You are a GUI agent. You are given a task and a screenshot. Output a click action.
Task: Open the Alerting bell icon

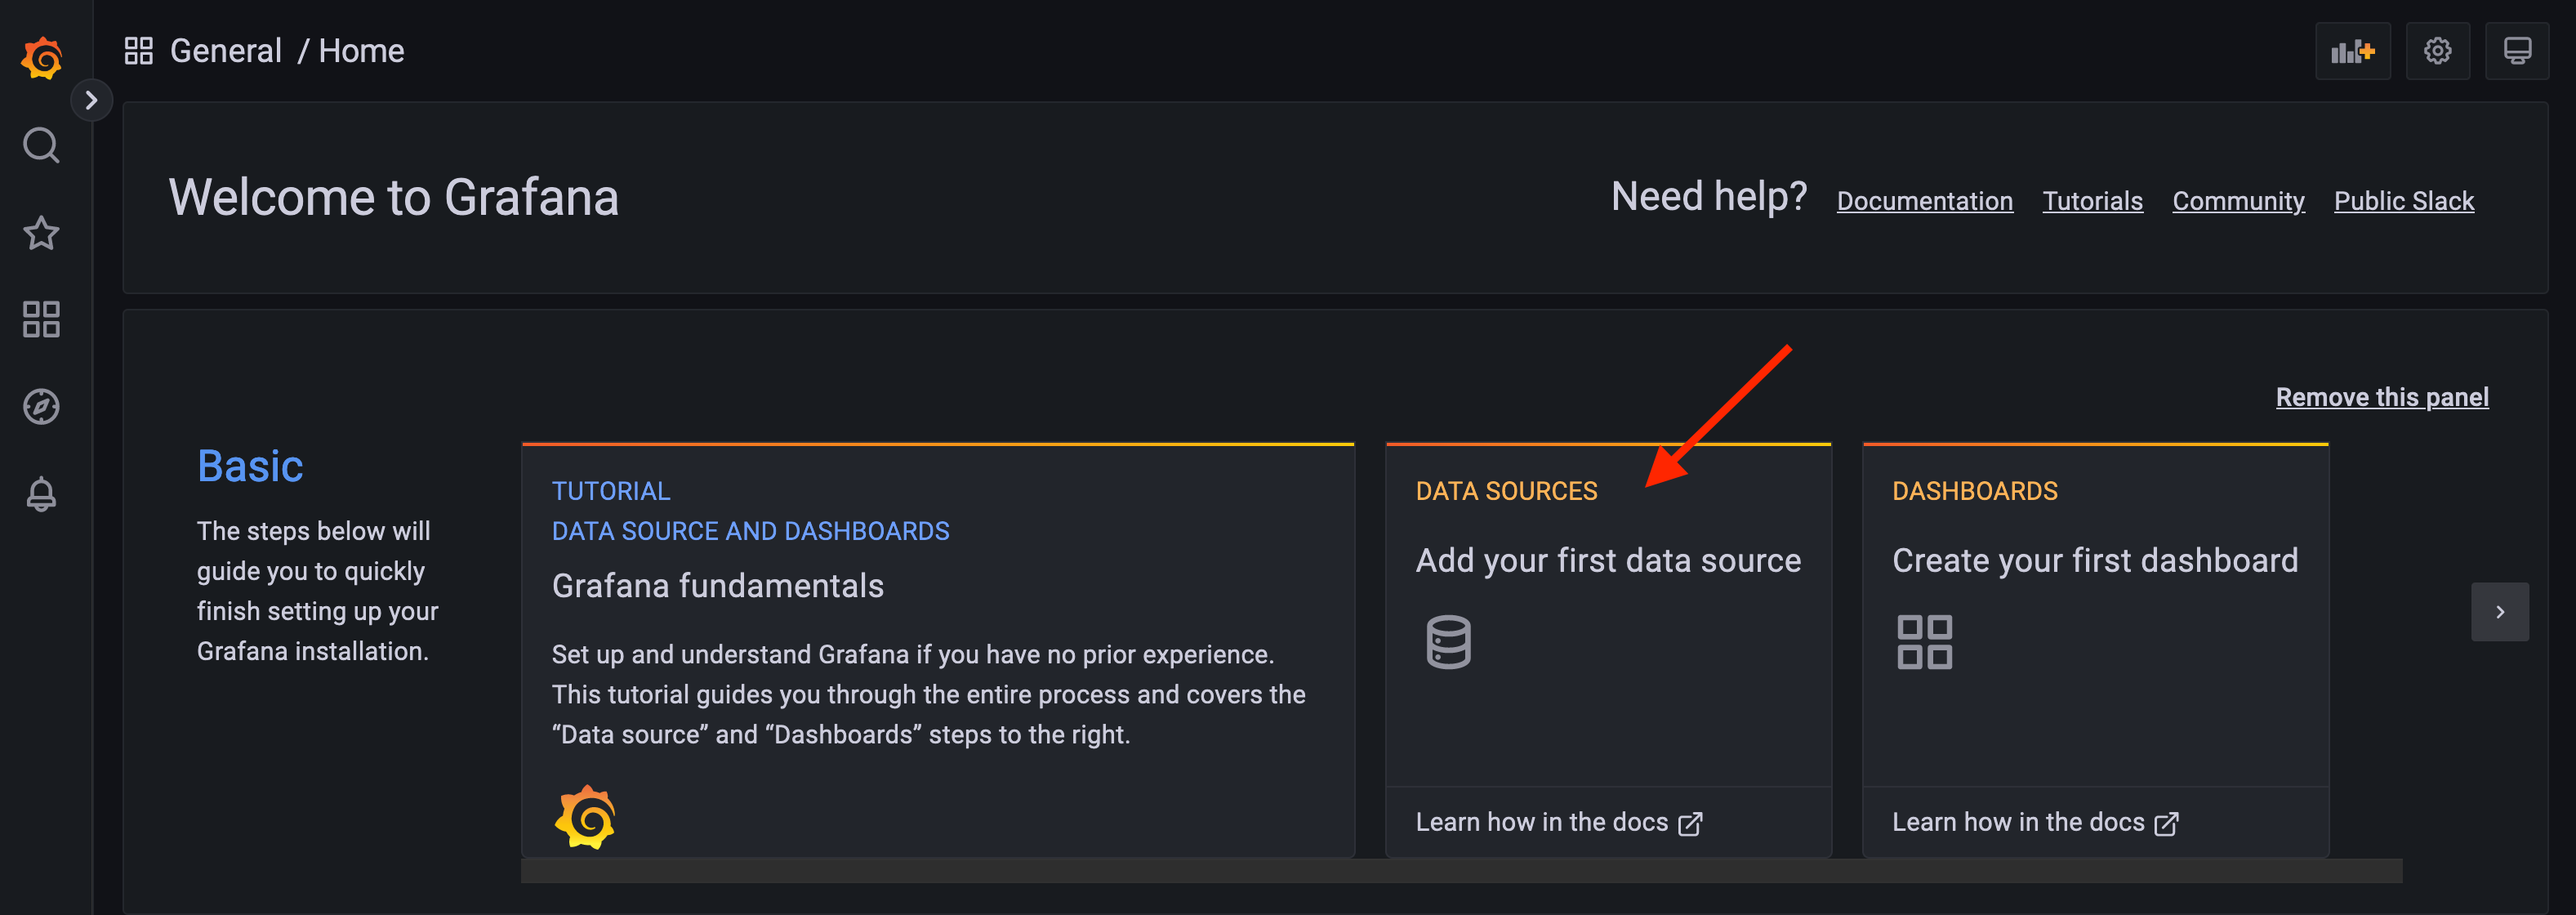point(41,494)
